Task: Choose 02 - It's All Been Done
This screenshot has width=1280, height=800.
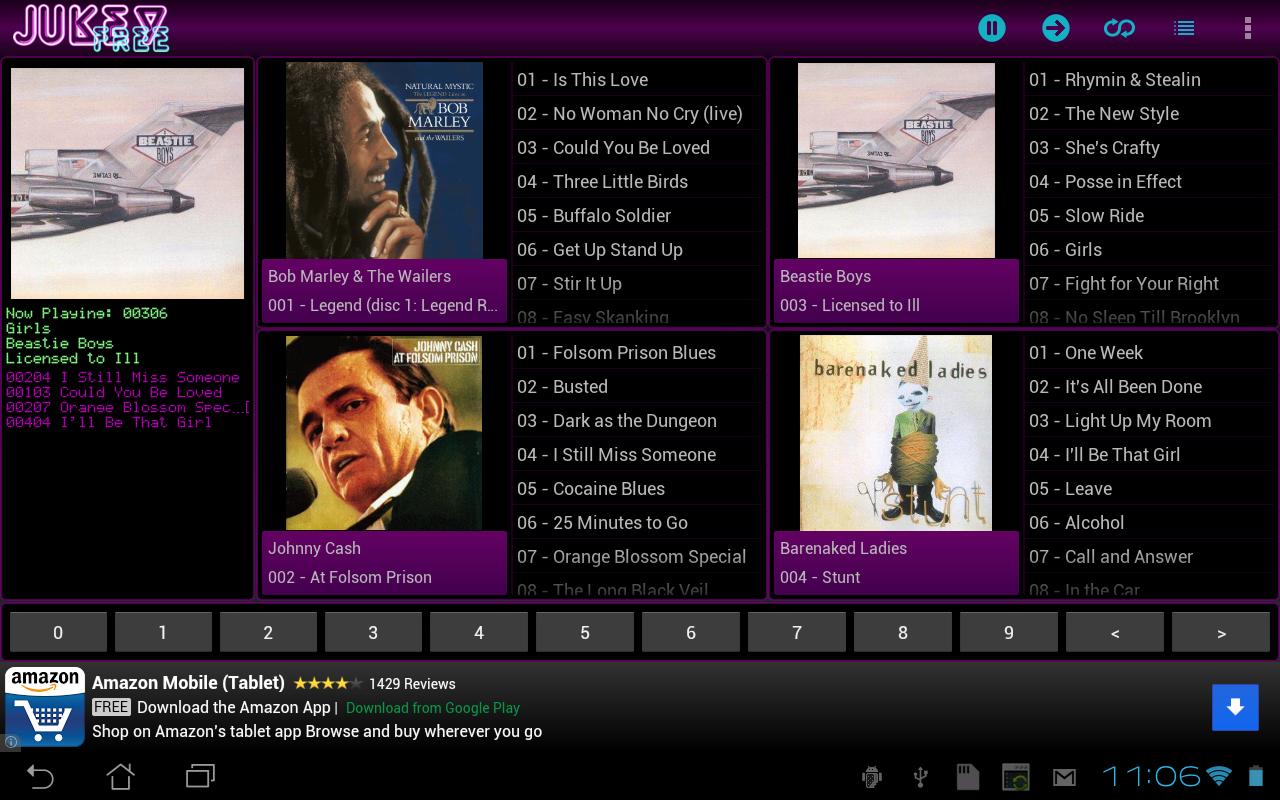Action: point(1150,387)
